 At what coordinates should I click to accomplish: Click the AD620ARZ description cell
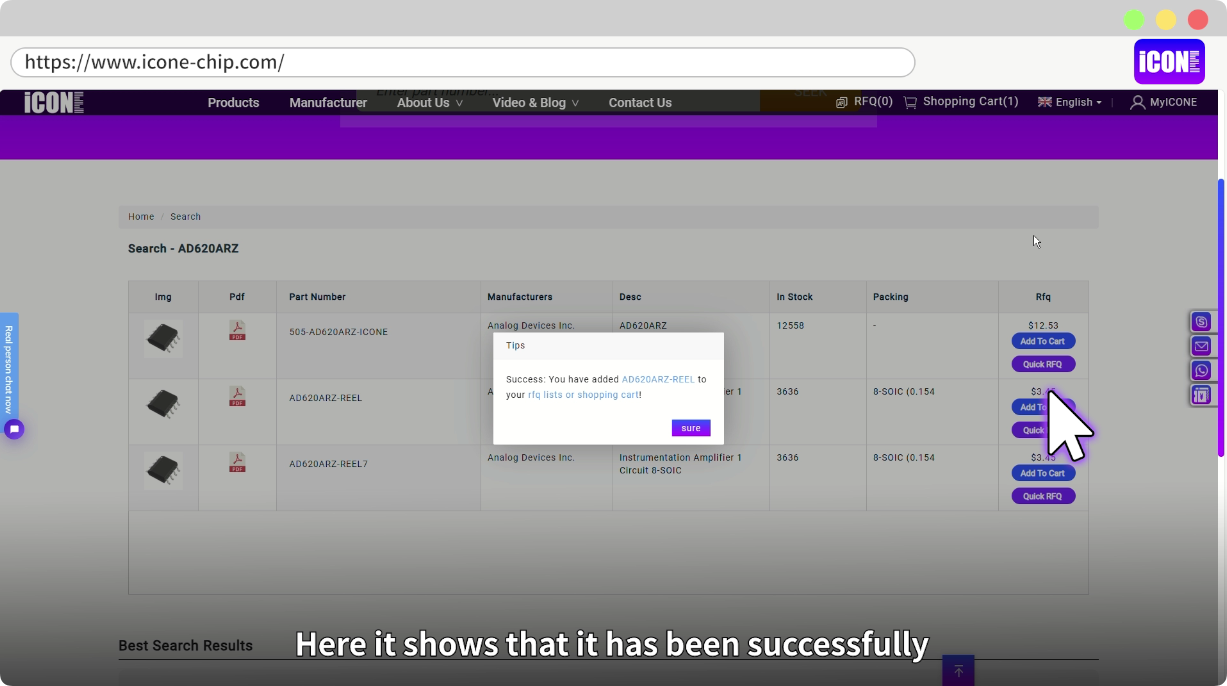643,326
